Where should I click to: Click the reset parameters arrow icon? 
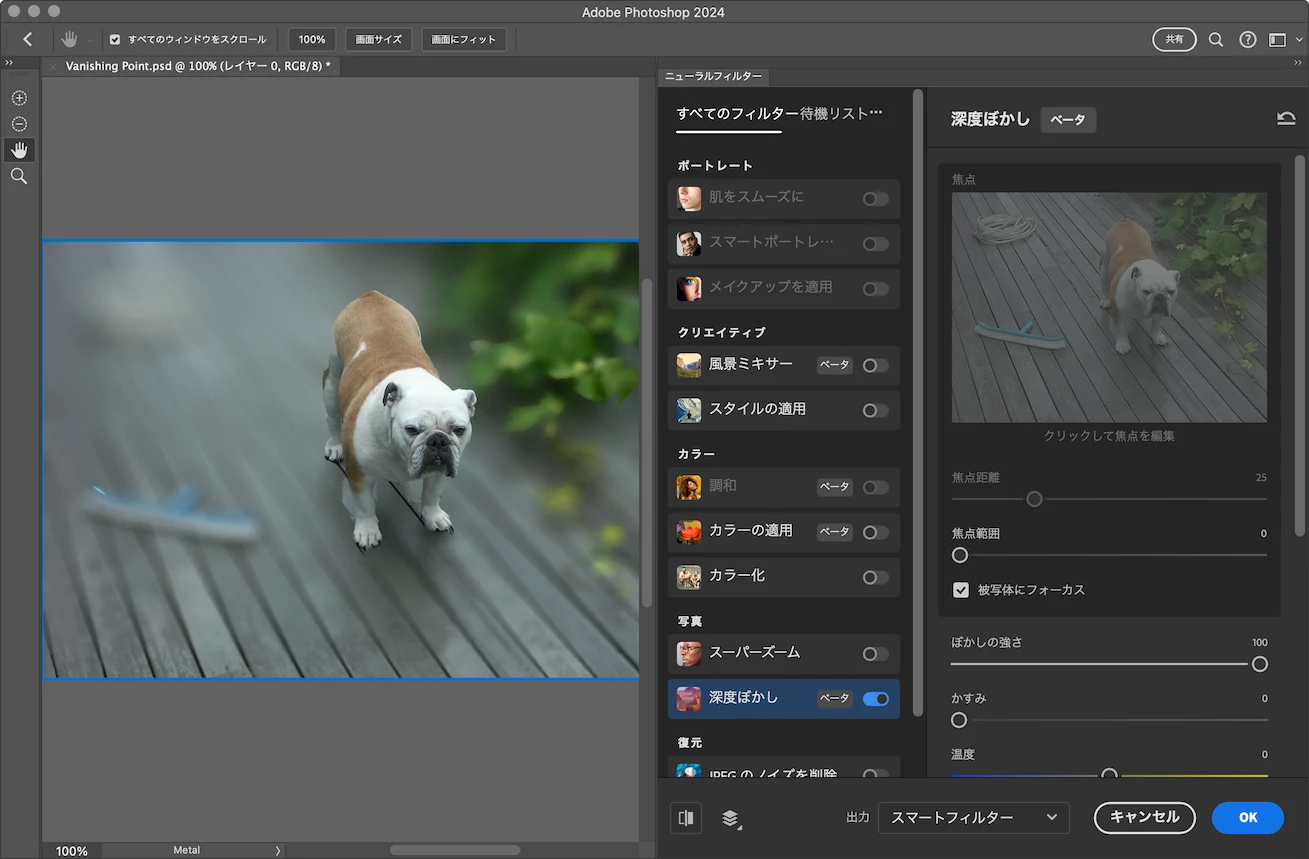(1286, 119)
